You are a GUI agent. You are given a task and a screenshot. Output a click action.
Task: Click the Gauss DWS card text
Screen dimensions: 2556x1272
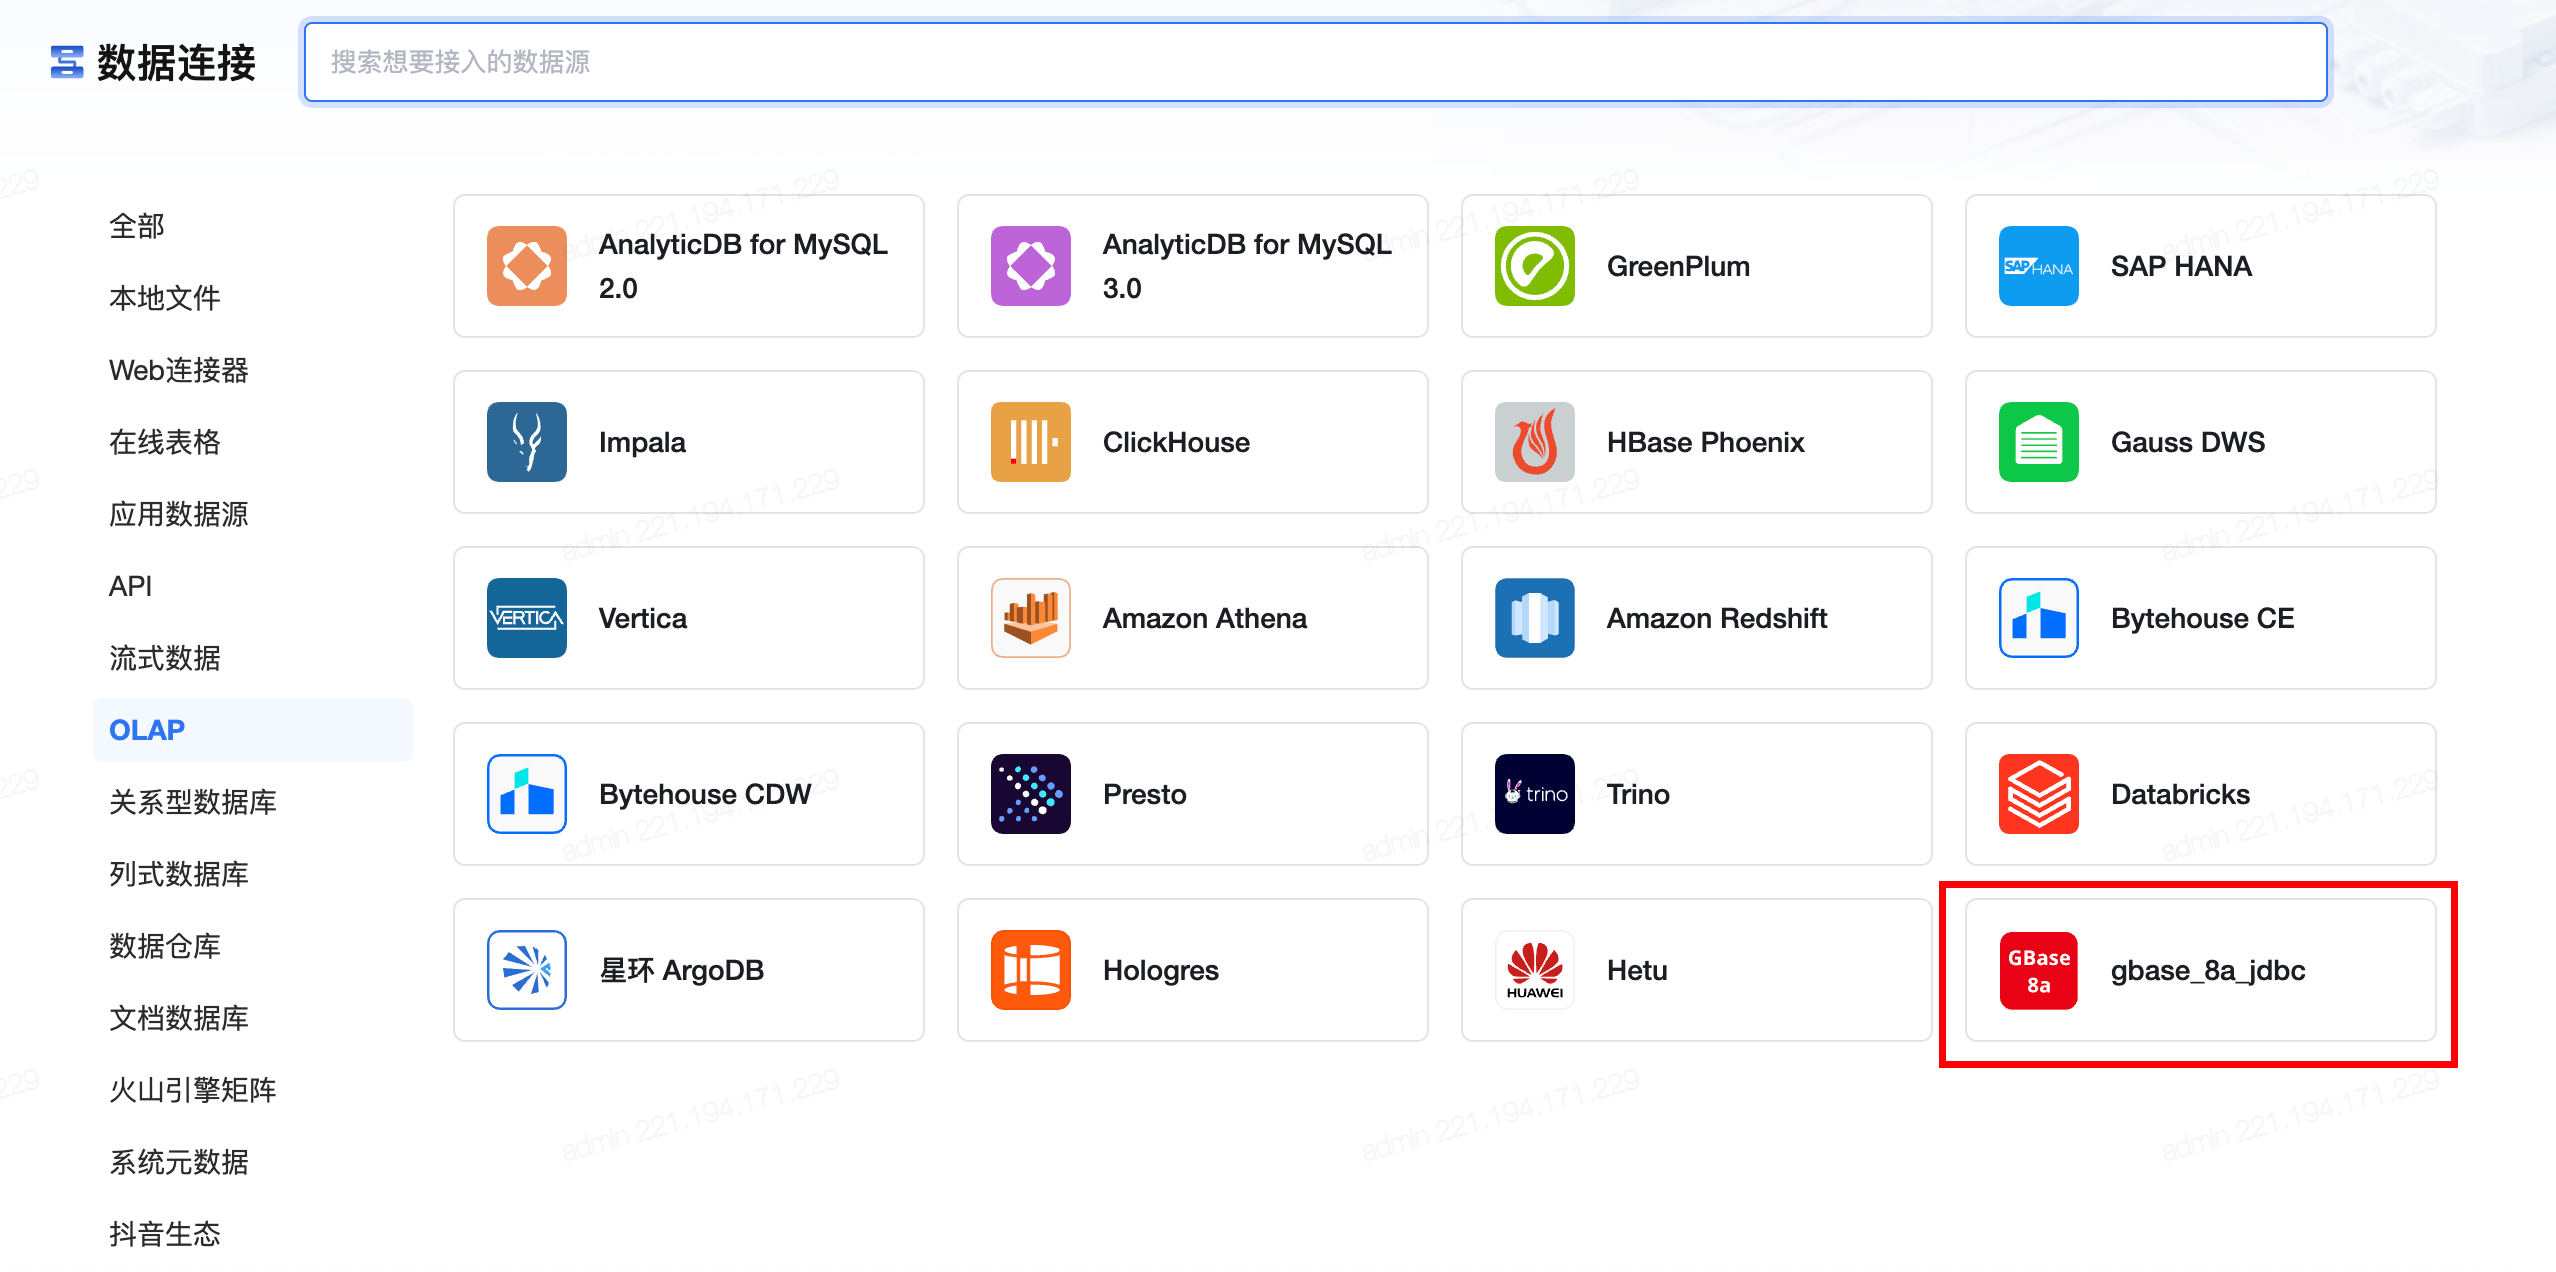tap(2188, 442)
